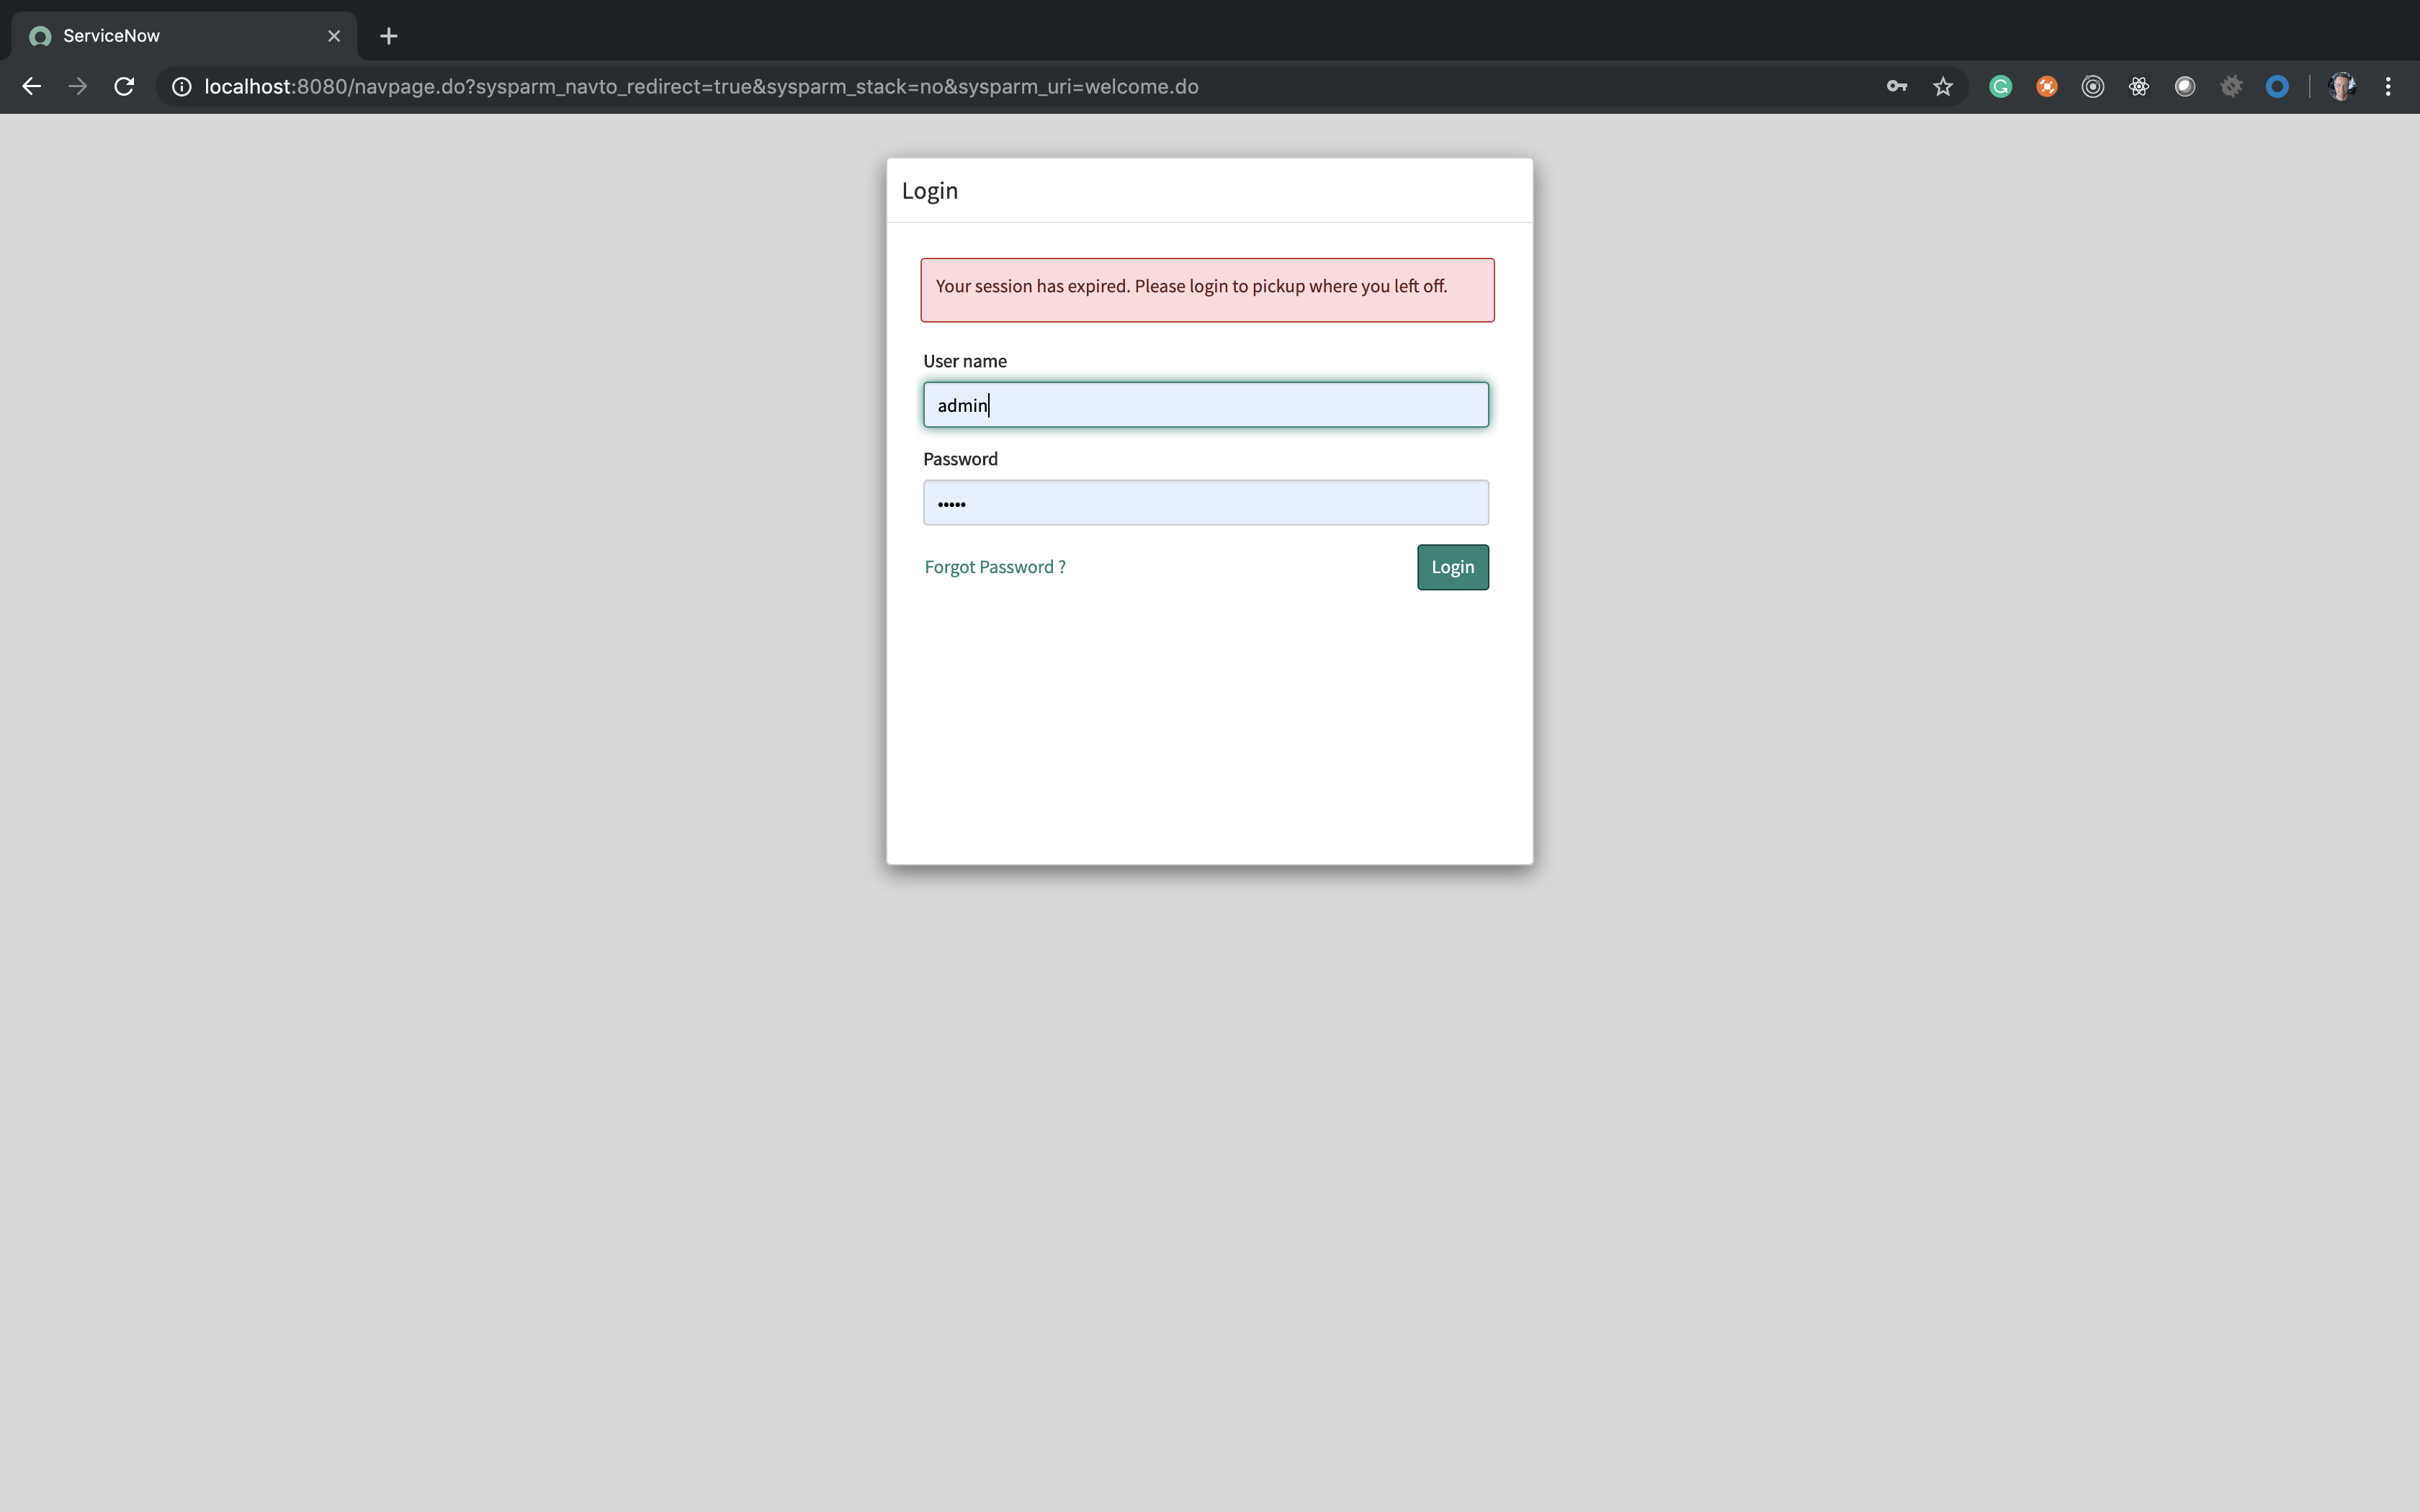Click the Login panel heading

point(930,191)
